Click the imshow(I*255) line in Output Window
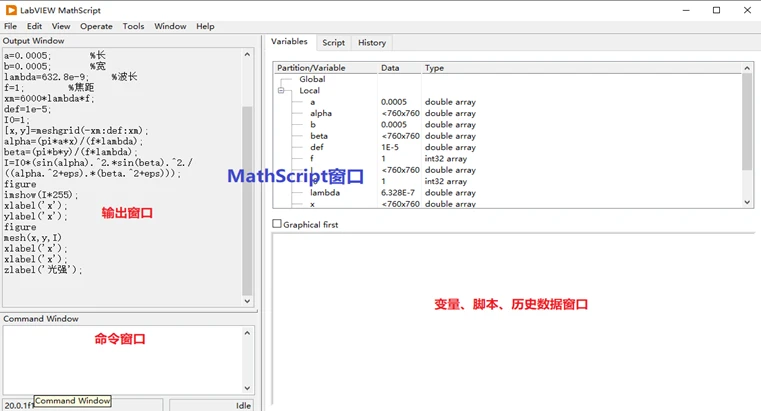 coord(41,195)
